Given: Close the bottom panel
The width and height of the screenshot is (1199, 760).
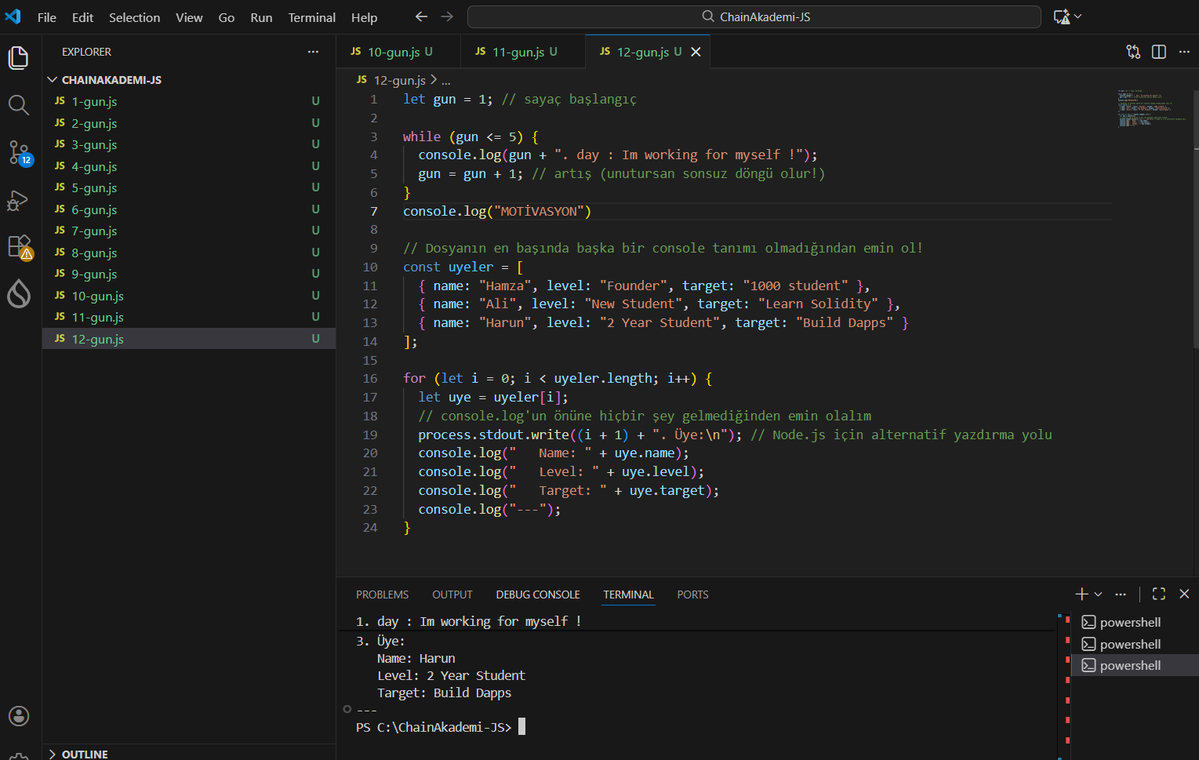Looking at the screenshot, I should [x=1184, y=594].
